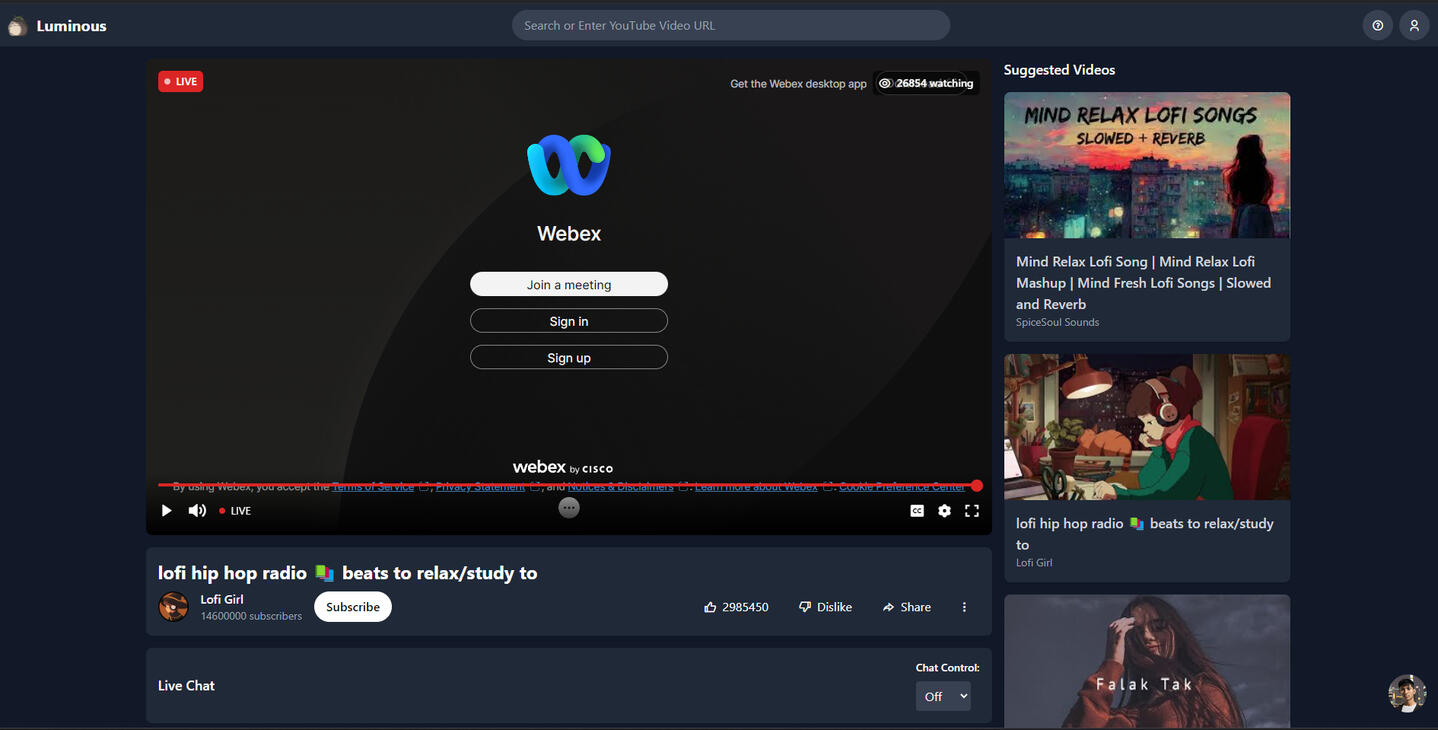This screenshot has height=730, width=1438.
Task: Open the lofi hip hop radio suggested video
Action: (x=1146, y=427)
